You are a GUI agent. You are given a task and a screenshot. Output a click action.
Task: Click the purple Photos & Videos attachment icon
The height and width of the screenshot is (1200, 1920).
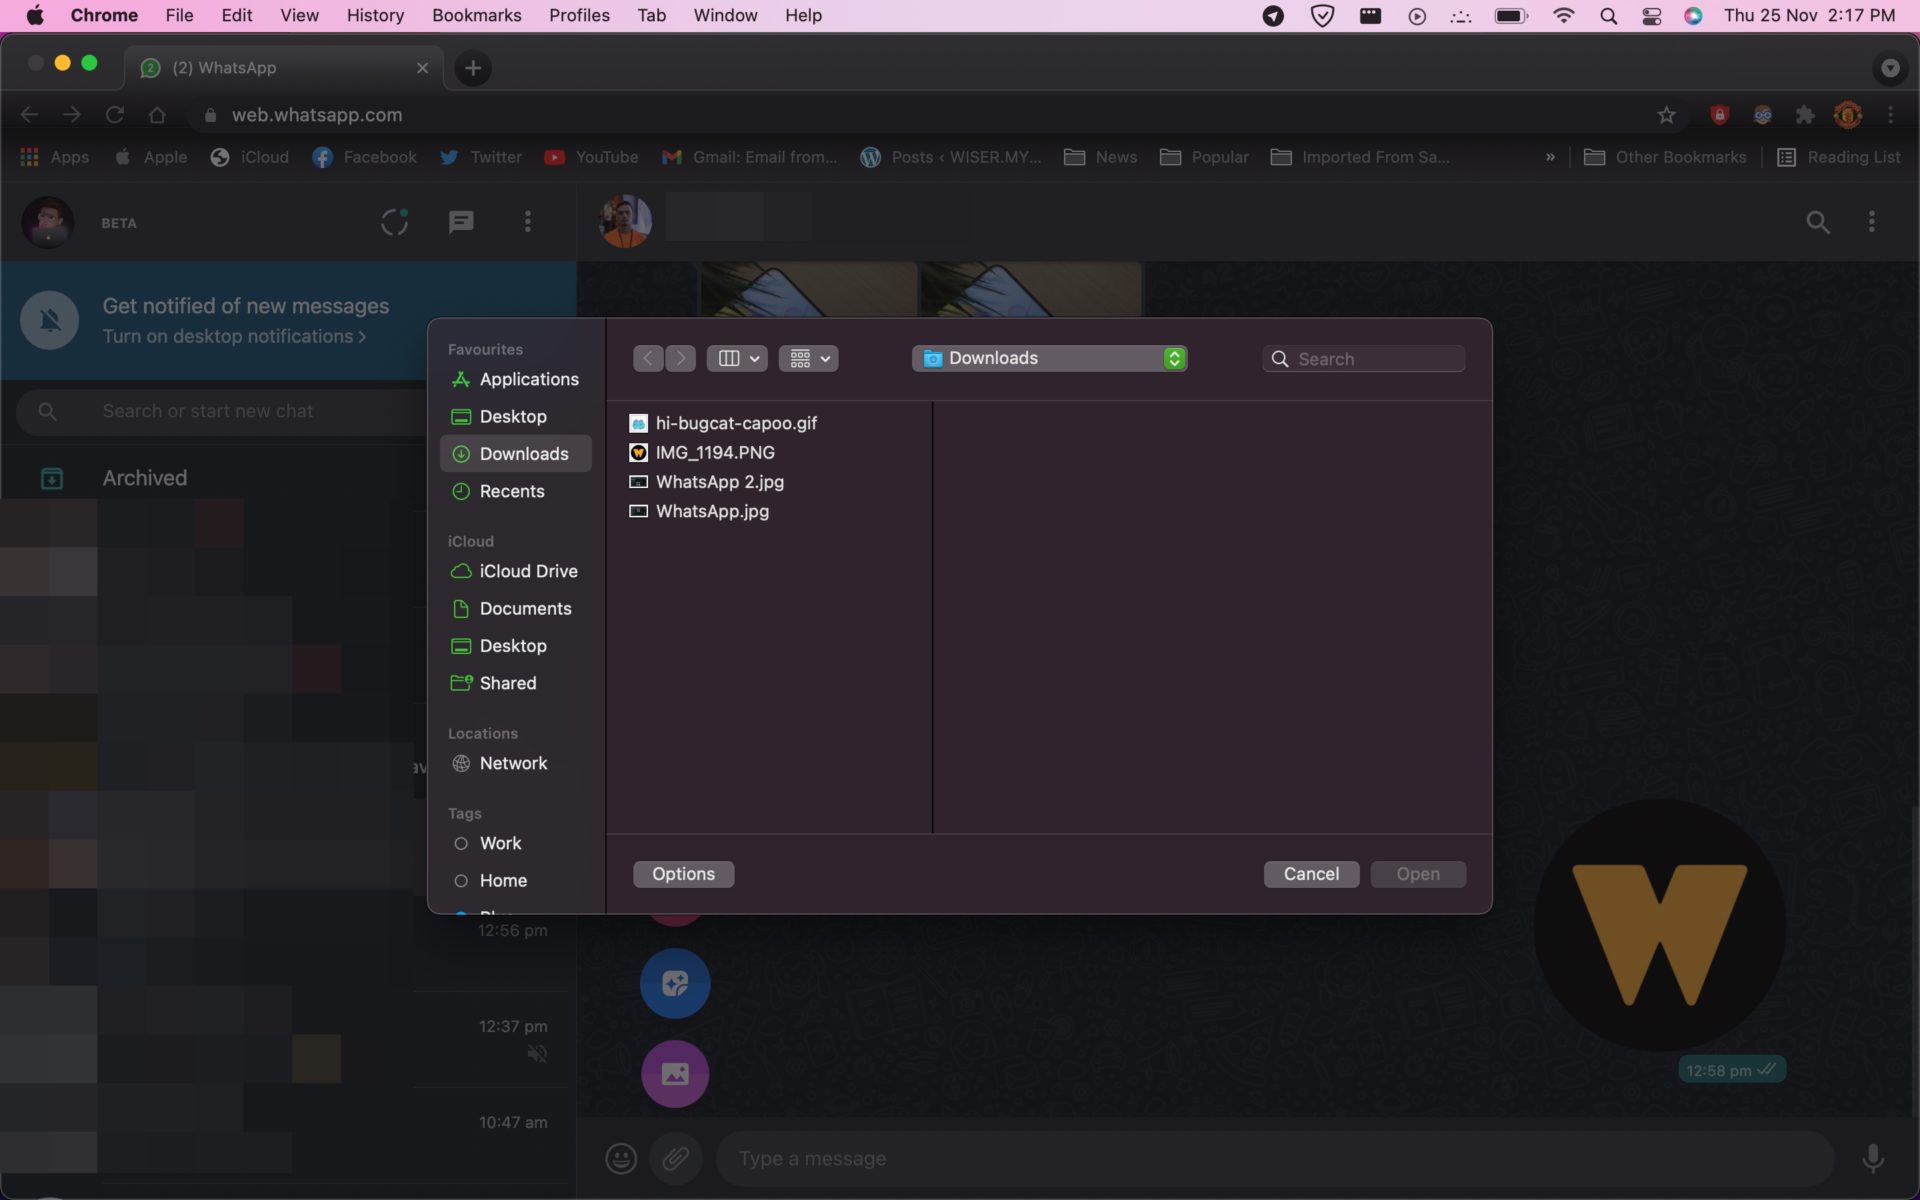[675, 1073]
